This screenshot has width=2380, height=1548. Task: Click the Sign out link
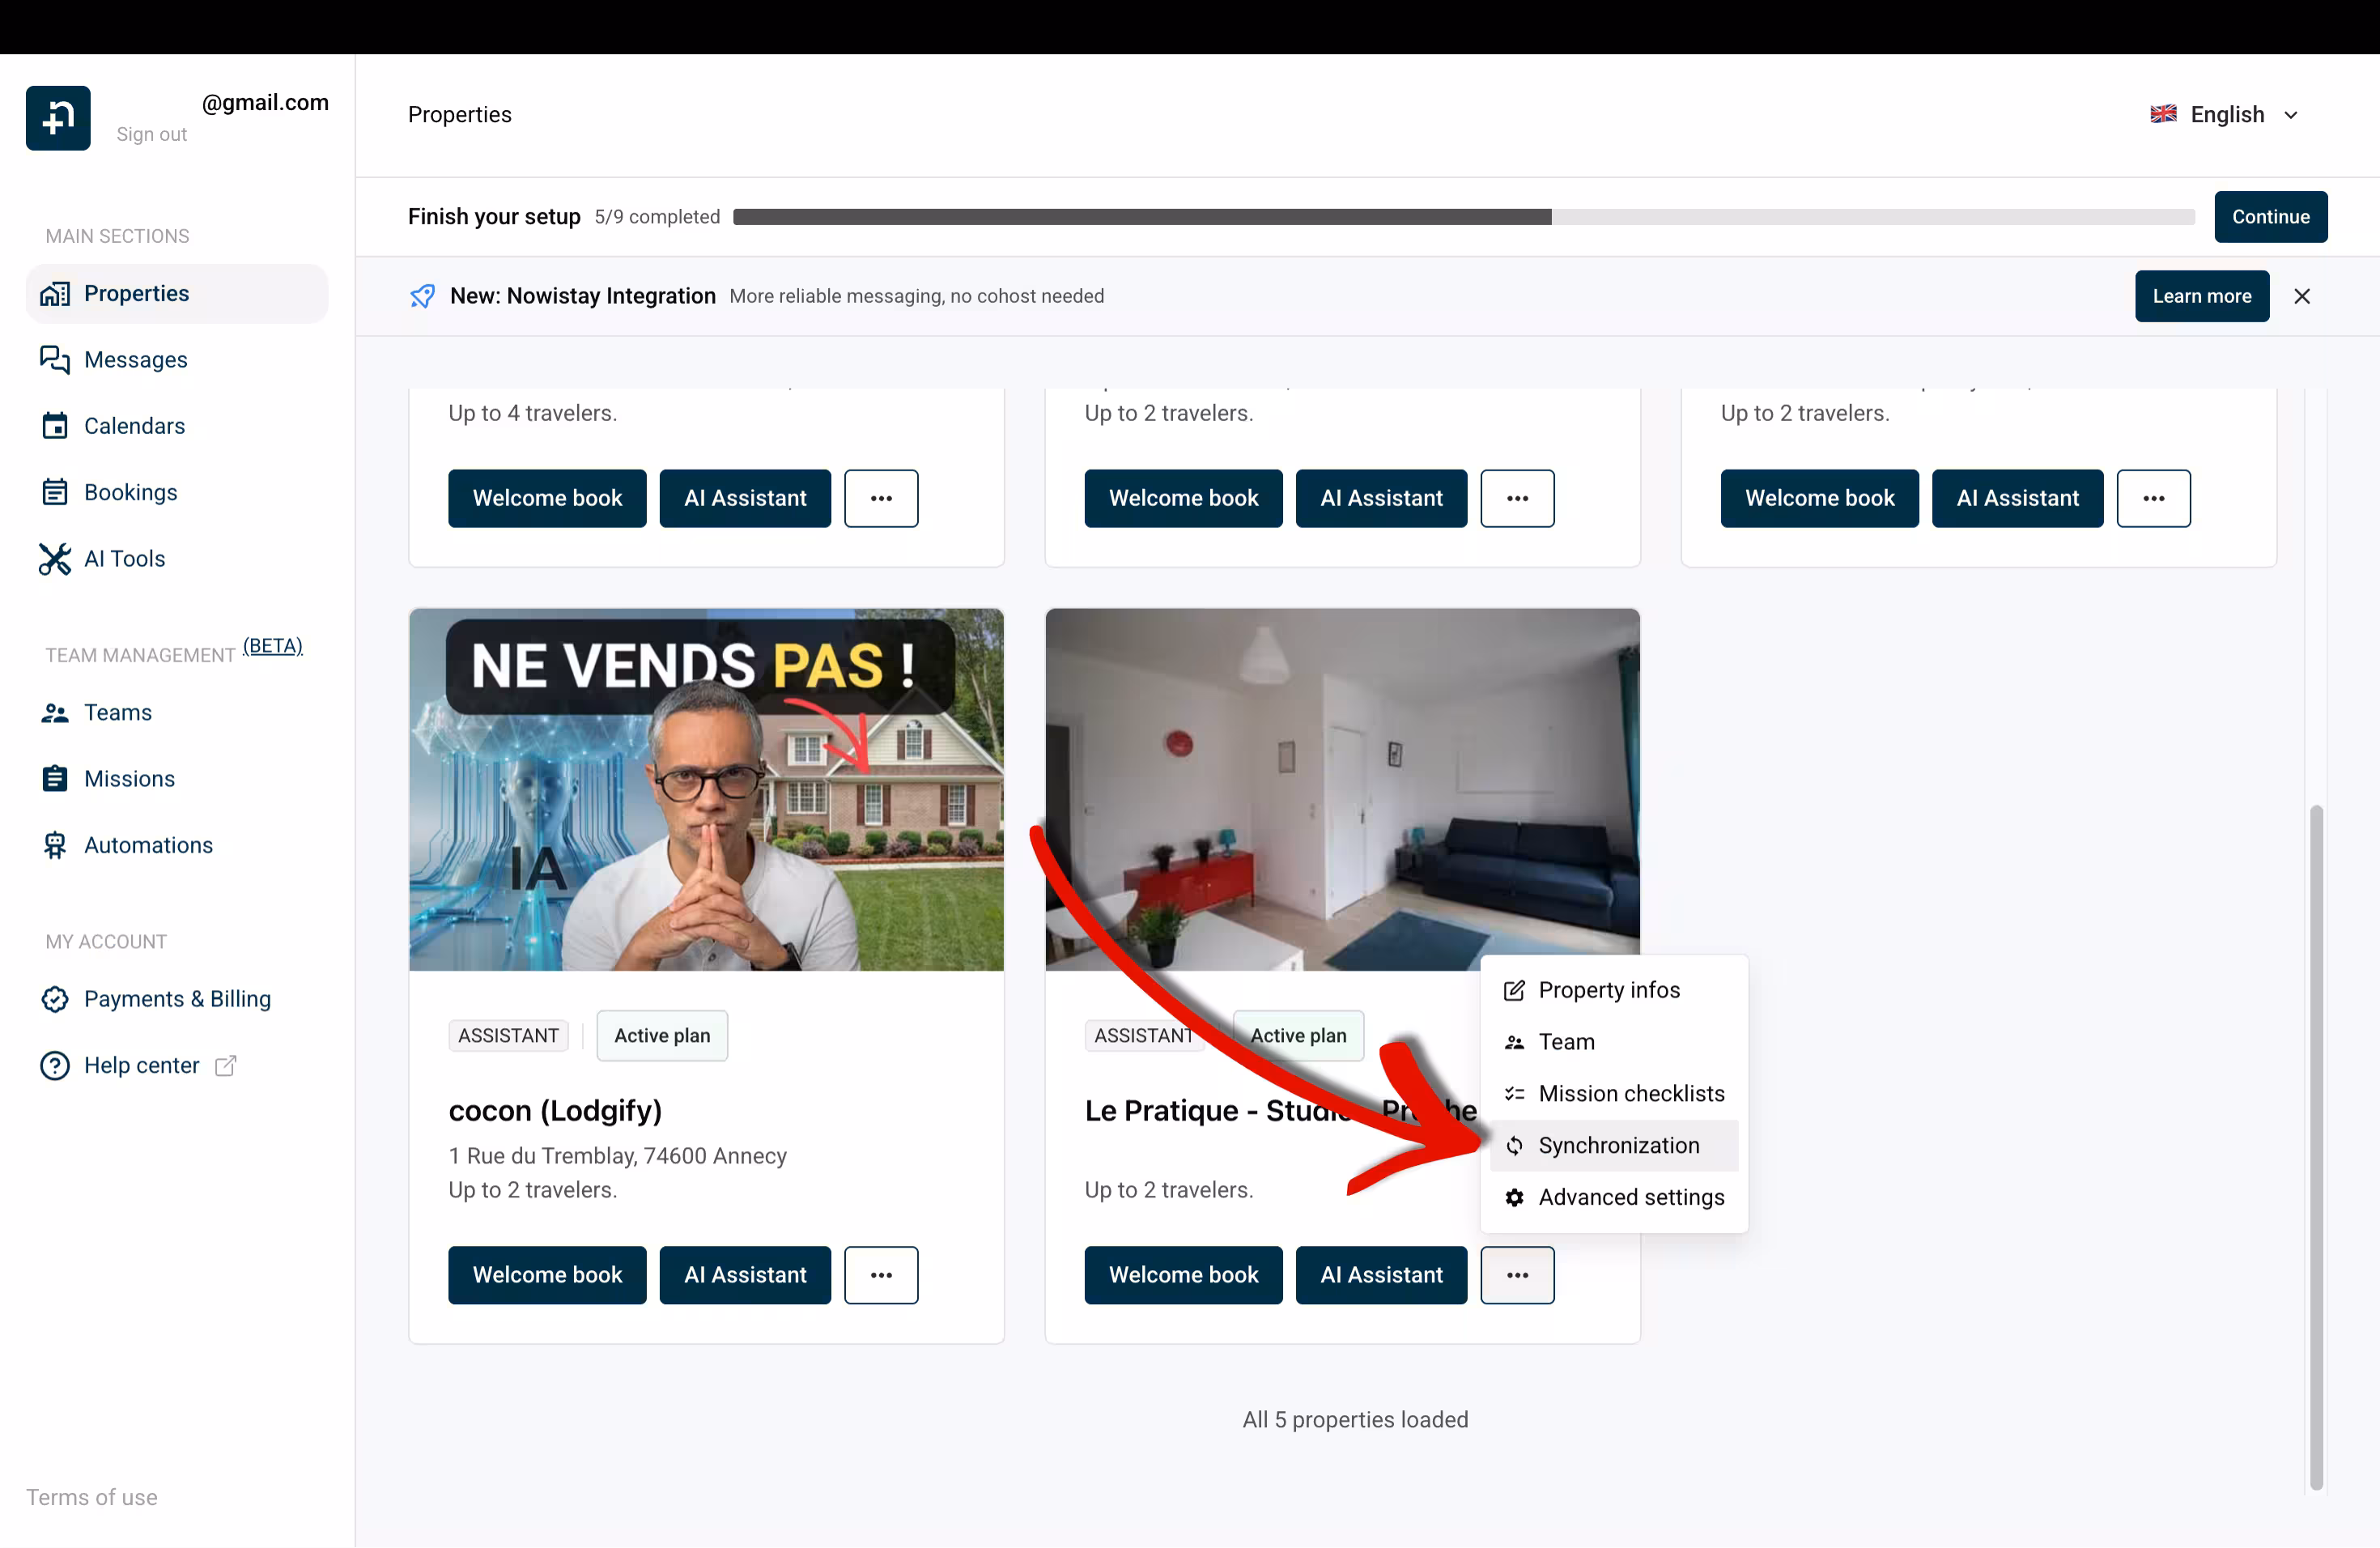pos(151,134)
